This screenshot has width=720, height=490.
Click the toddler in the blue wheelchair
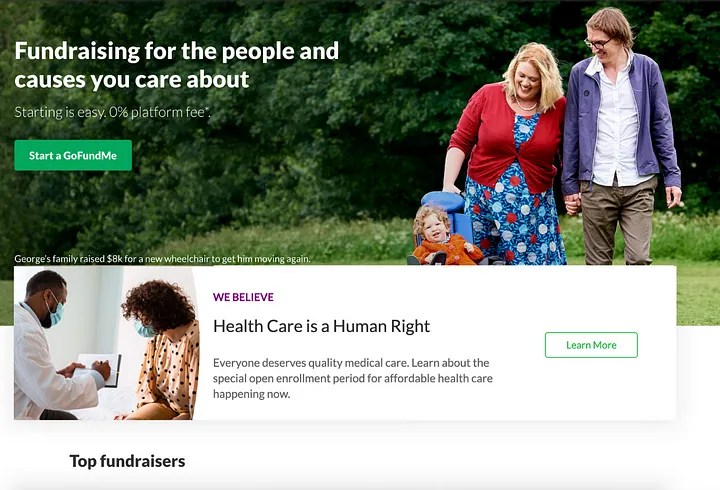pos(441,239)
